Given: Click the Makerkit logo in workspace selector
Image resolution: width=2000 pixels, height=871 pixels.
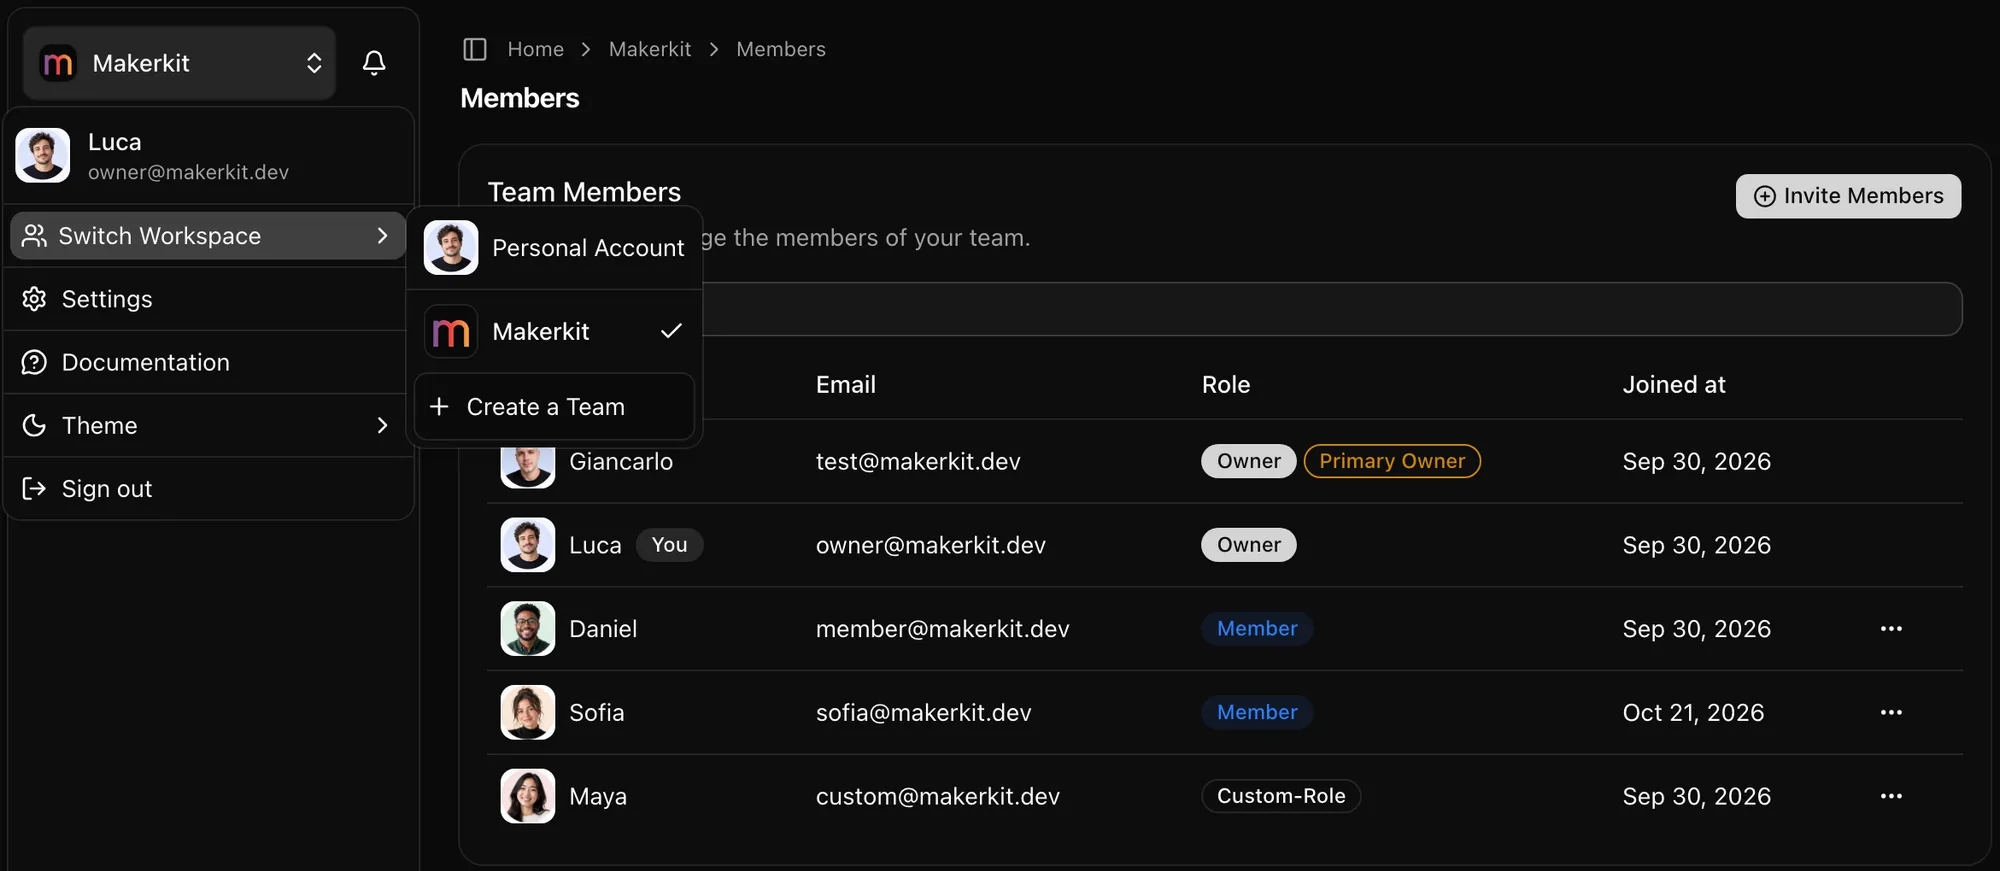Looking at the screenshot, I should pos(58,63).
